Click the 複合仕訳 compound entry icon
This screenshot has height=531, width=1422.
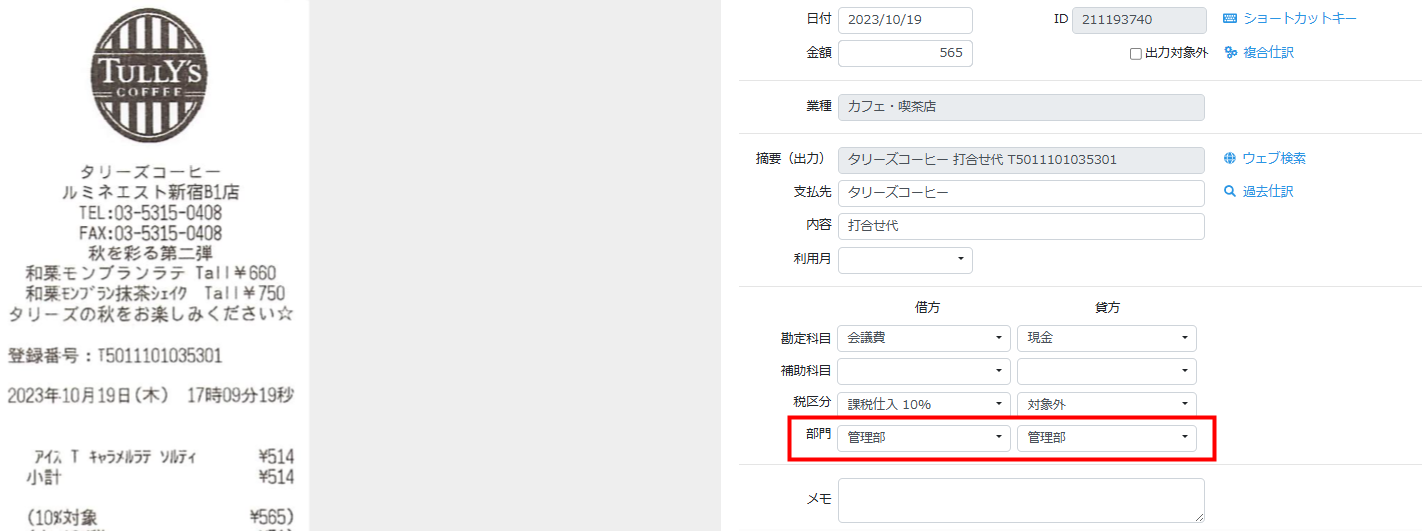point(1230,53)
